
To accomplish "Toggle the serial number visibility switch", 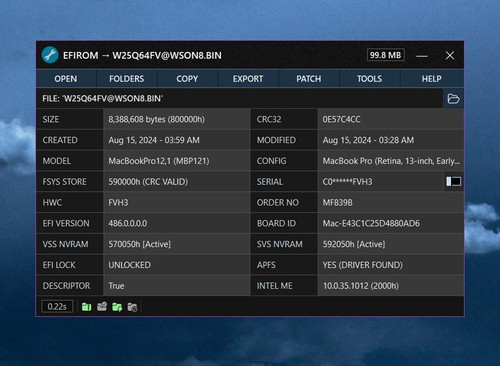I will [454, 182].
